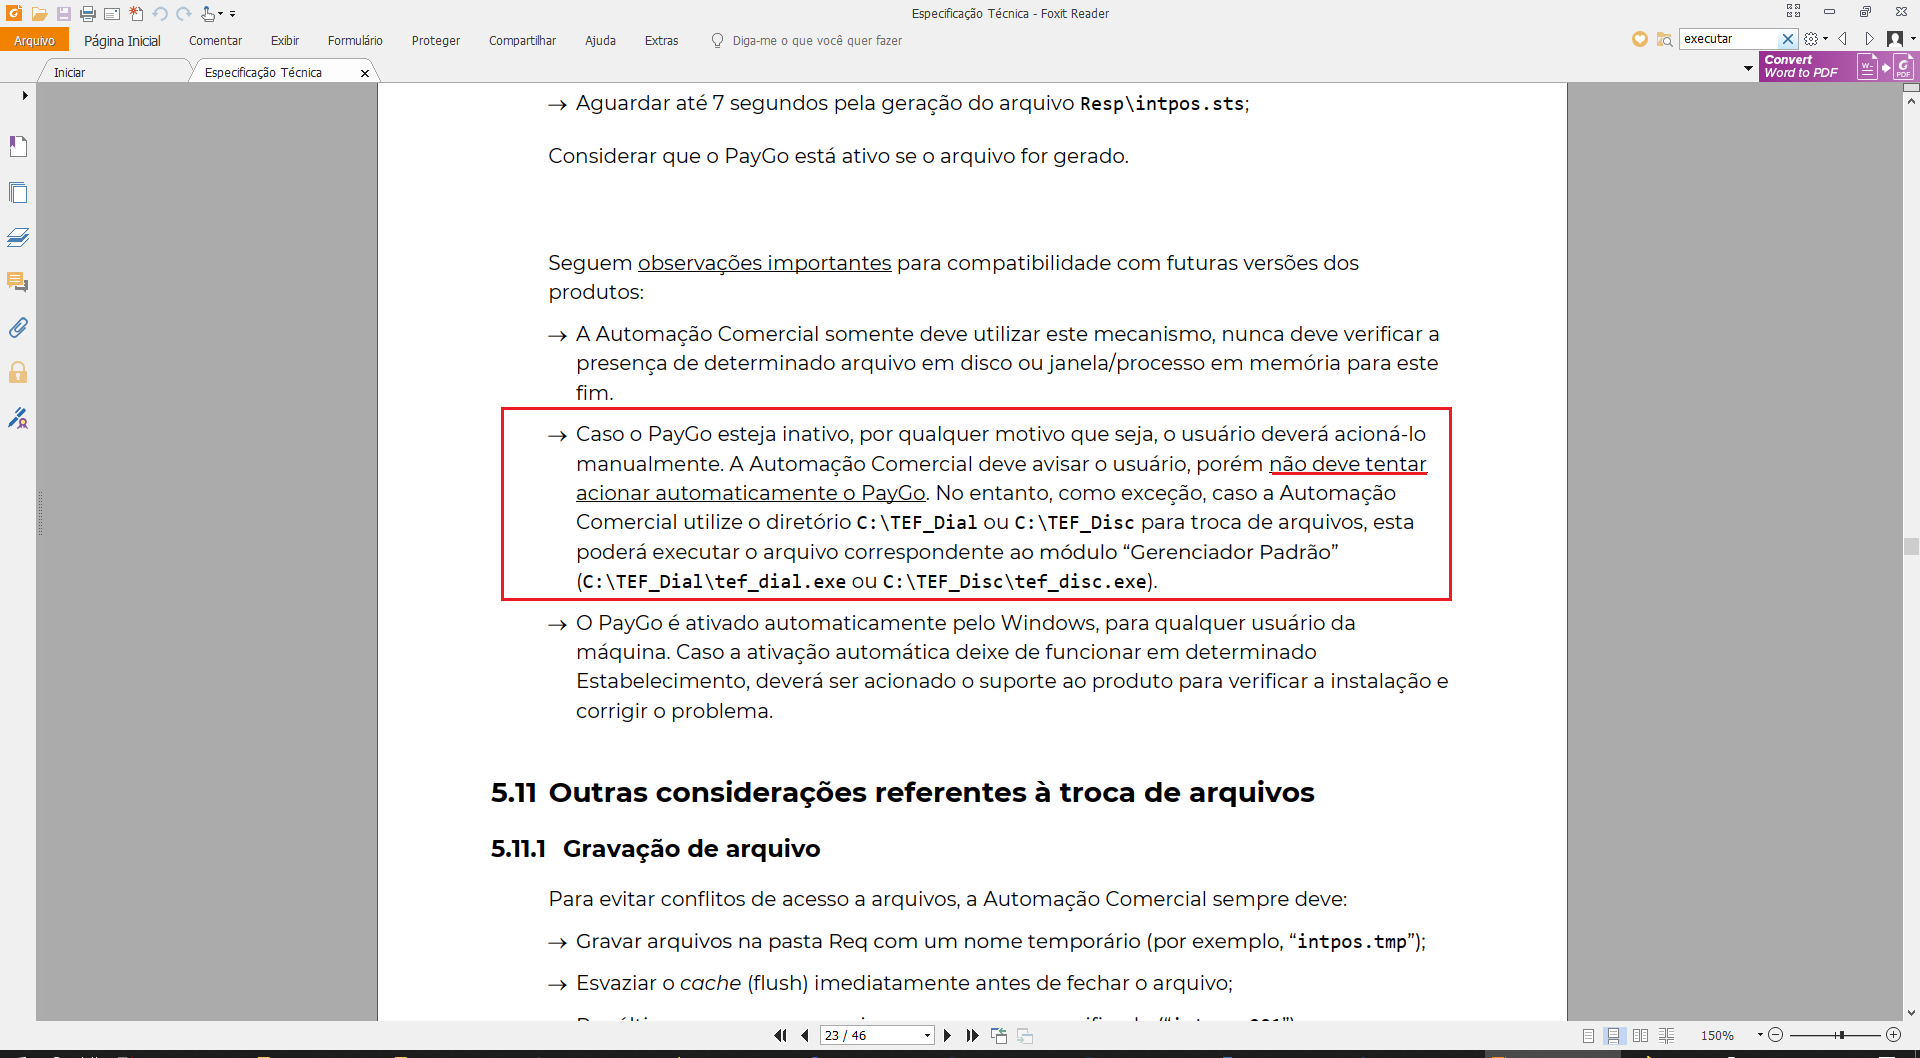Click the heading 'Gravação de arquivo'

click(x=691, y=848)
